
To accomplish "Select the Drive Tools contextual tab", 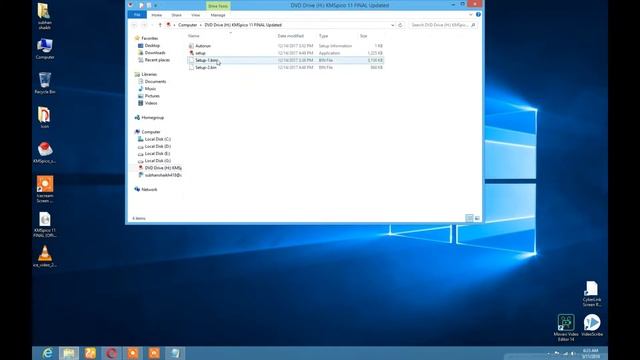I will coord(218,6).
